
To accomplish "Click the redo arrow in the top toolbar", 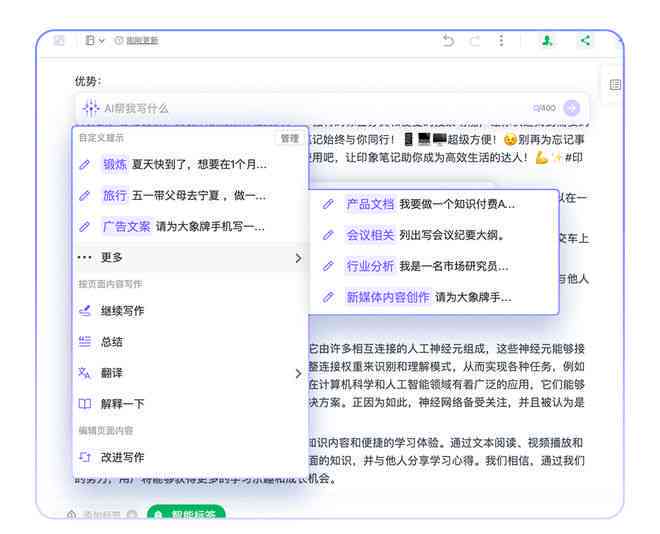I will (475, 41).
